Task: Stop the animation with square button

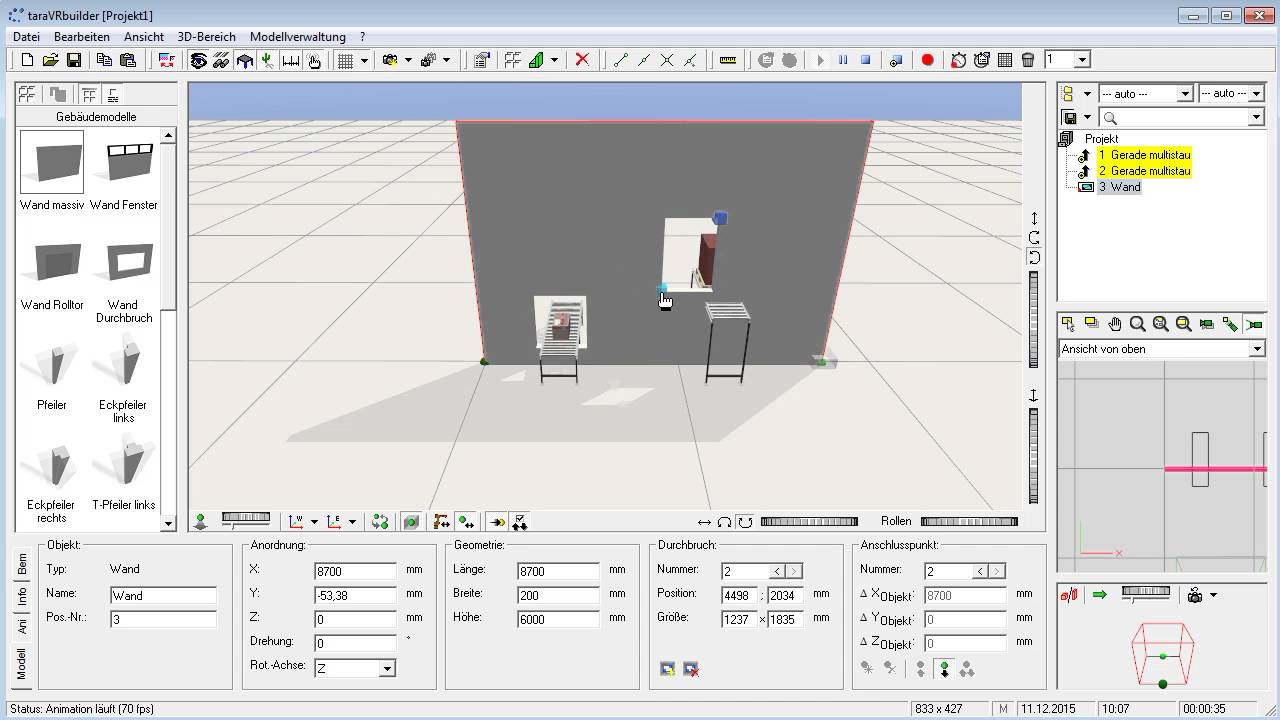Action: [866, 60]
